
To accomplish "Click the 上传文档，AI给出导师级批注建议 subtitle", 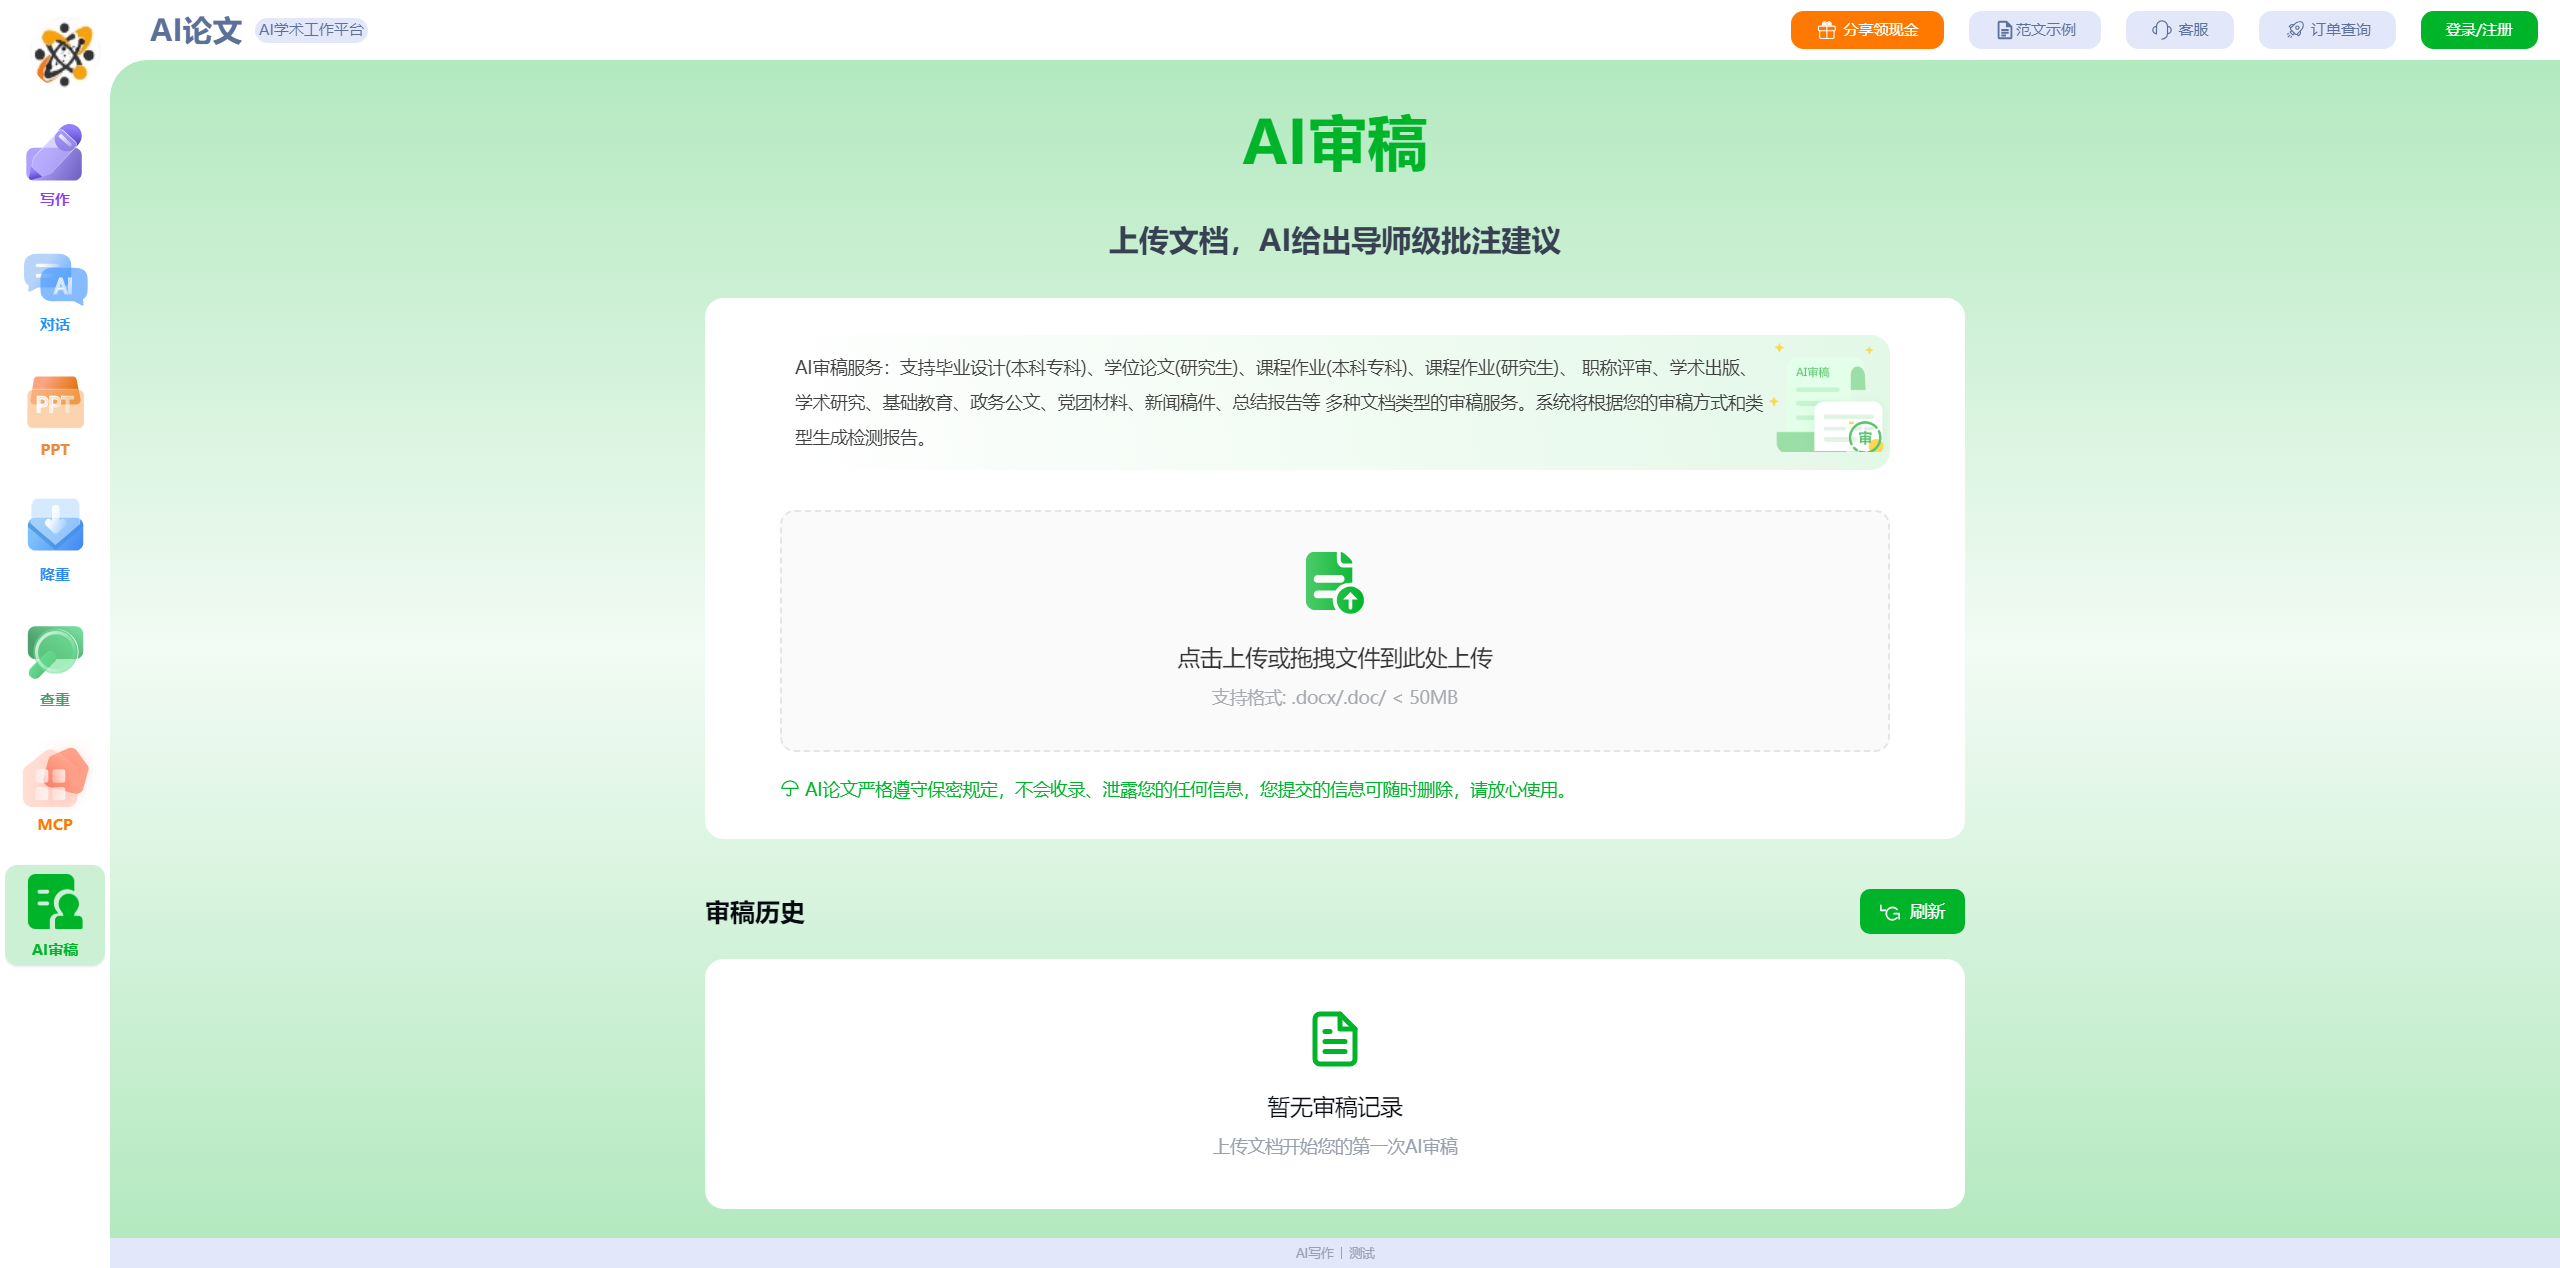I will pos(1334,241).
